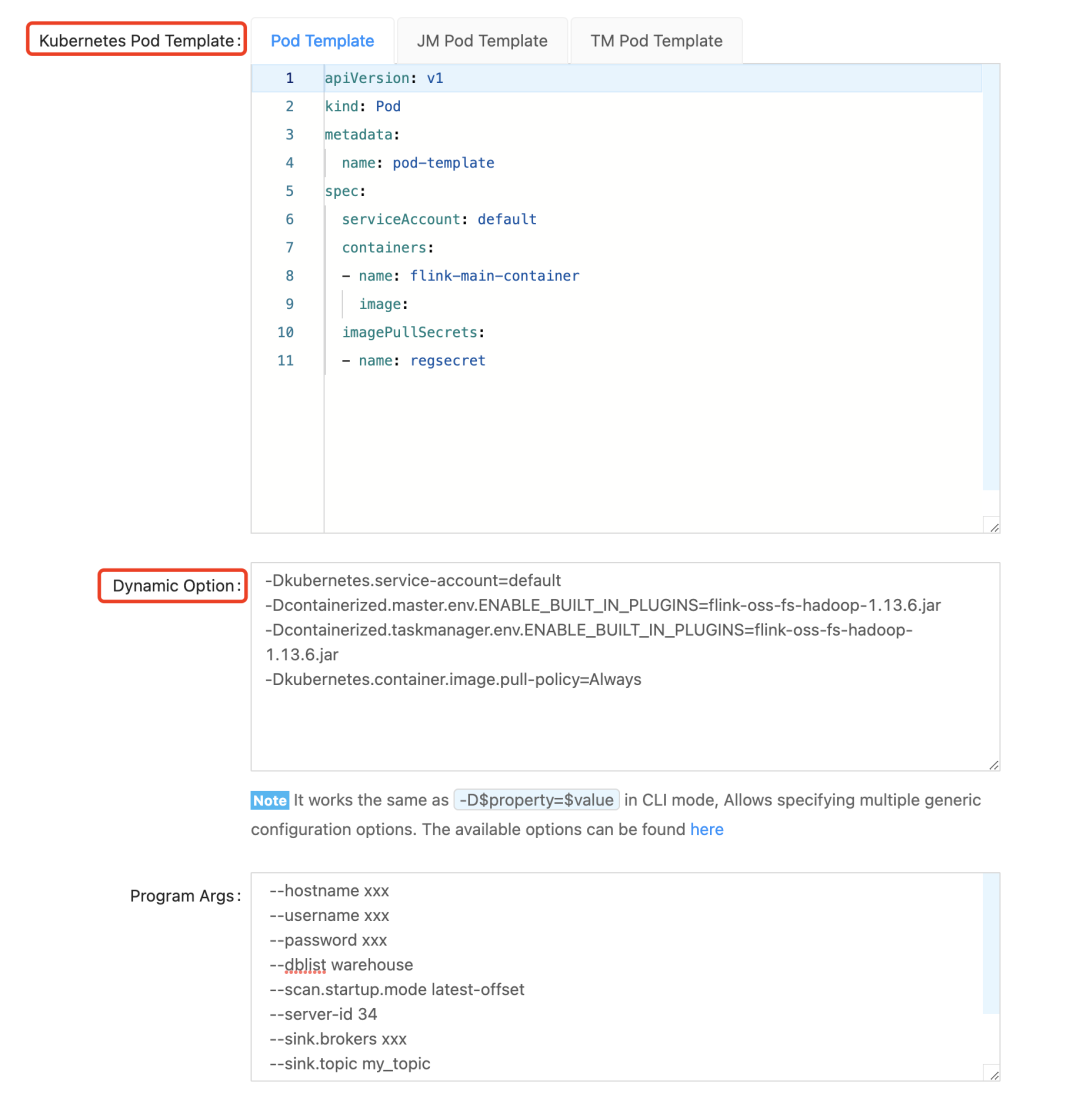
Task: Click line number 11 in the gutter
Action: [285, 360]
